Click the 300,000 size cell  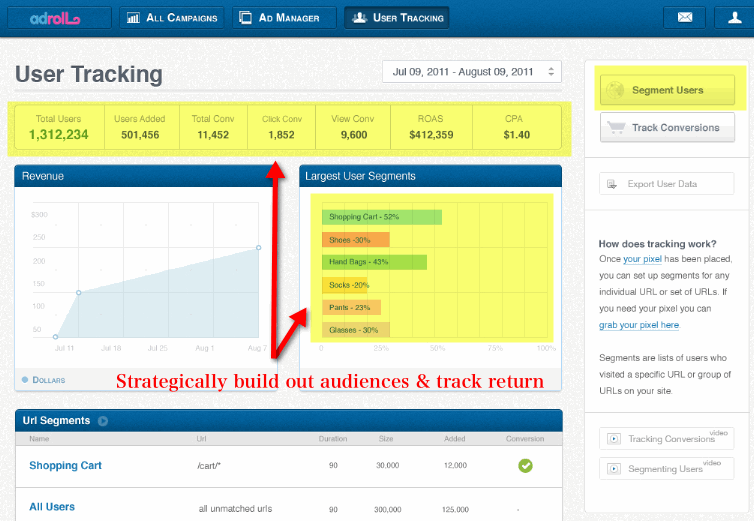[x=388, y=509]
